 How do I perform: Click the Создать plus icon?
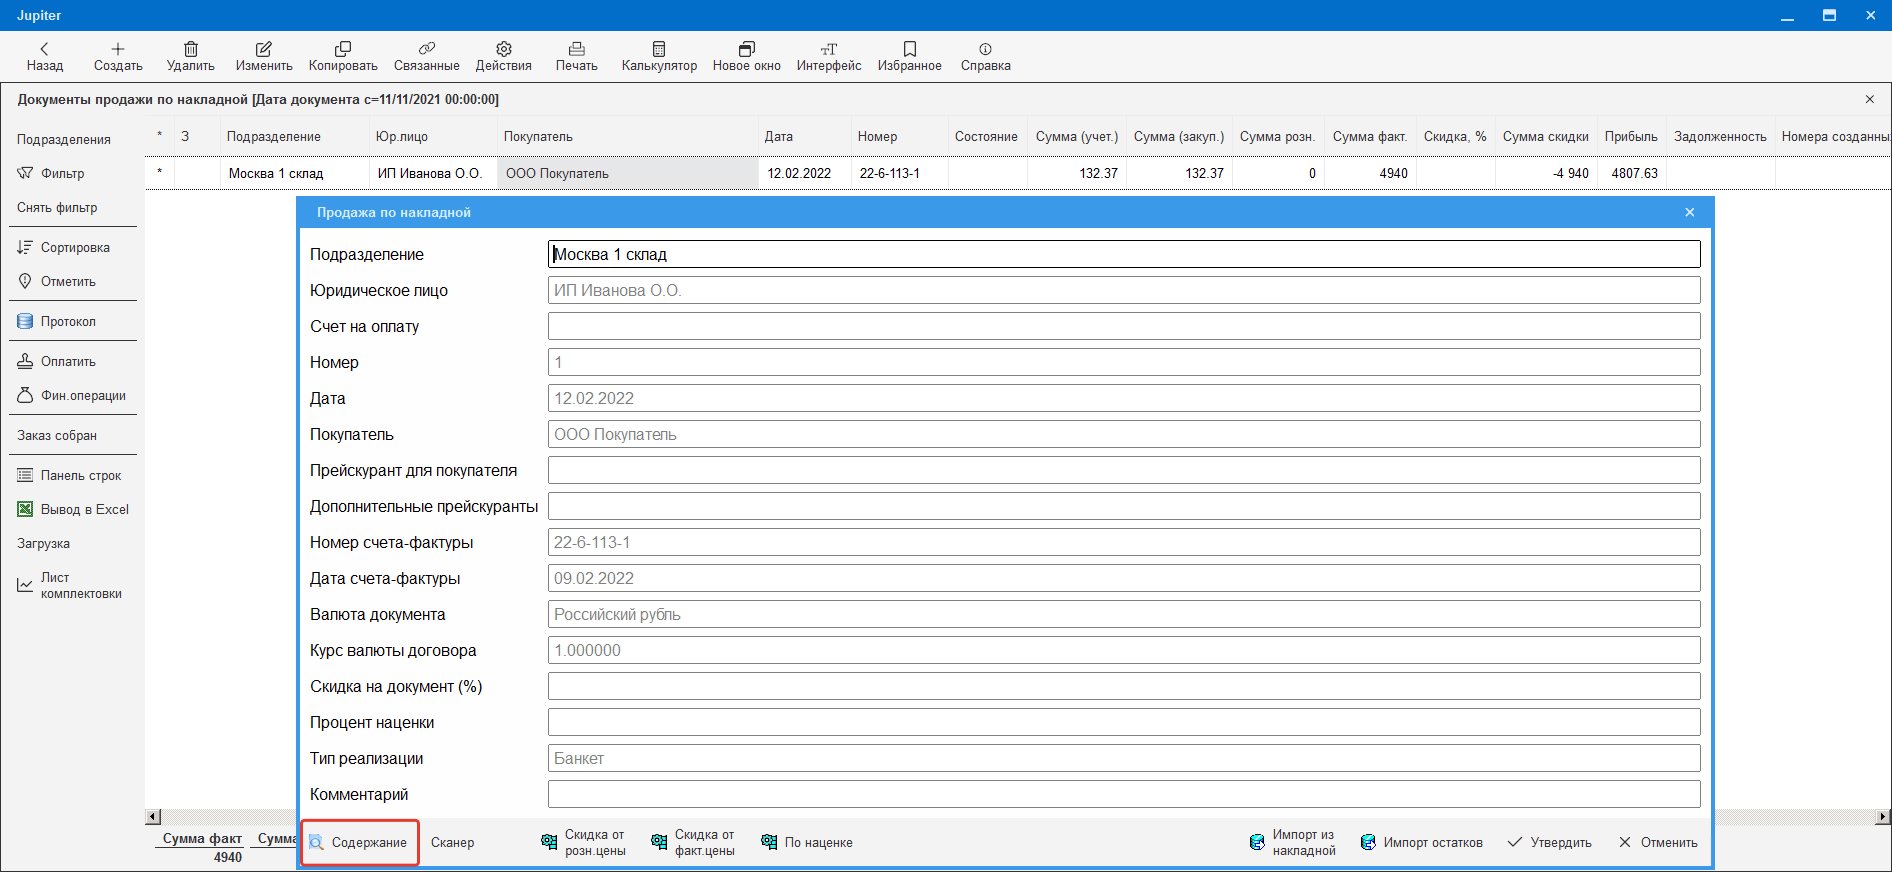point(118,57)
